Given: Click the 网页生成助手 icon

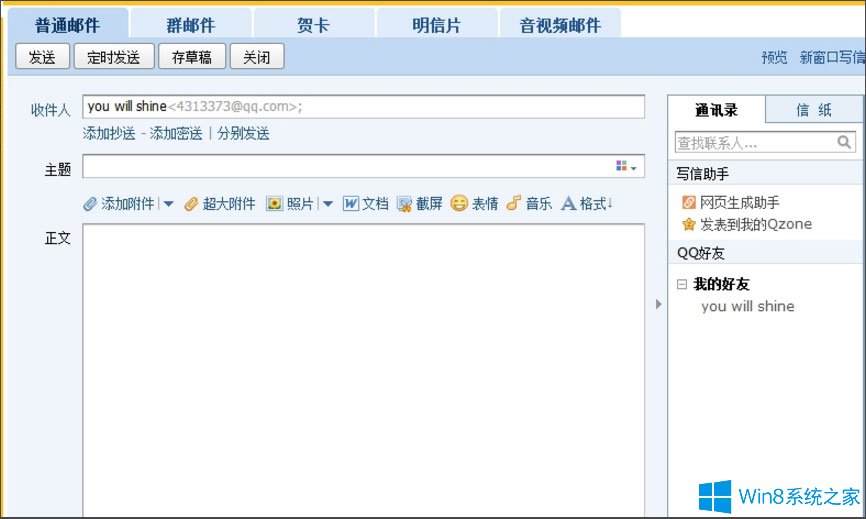Looking at the screenshot, I should point(689,203).
